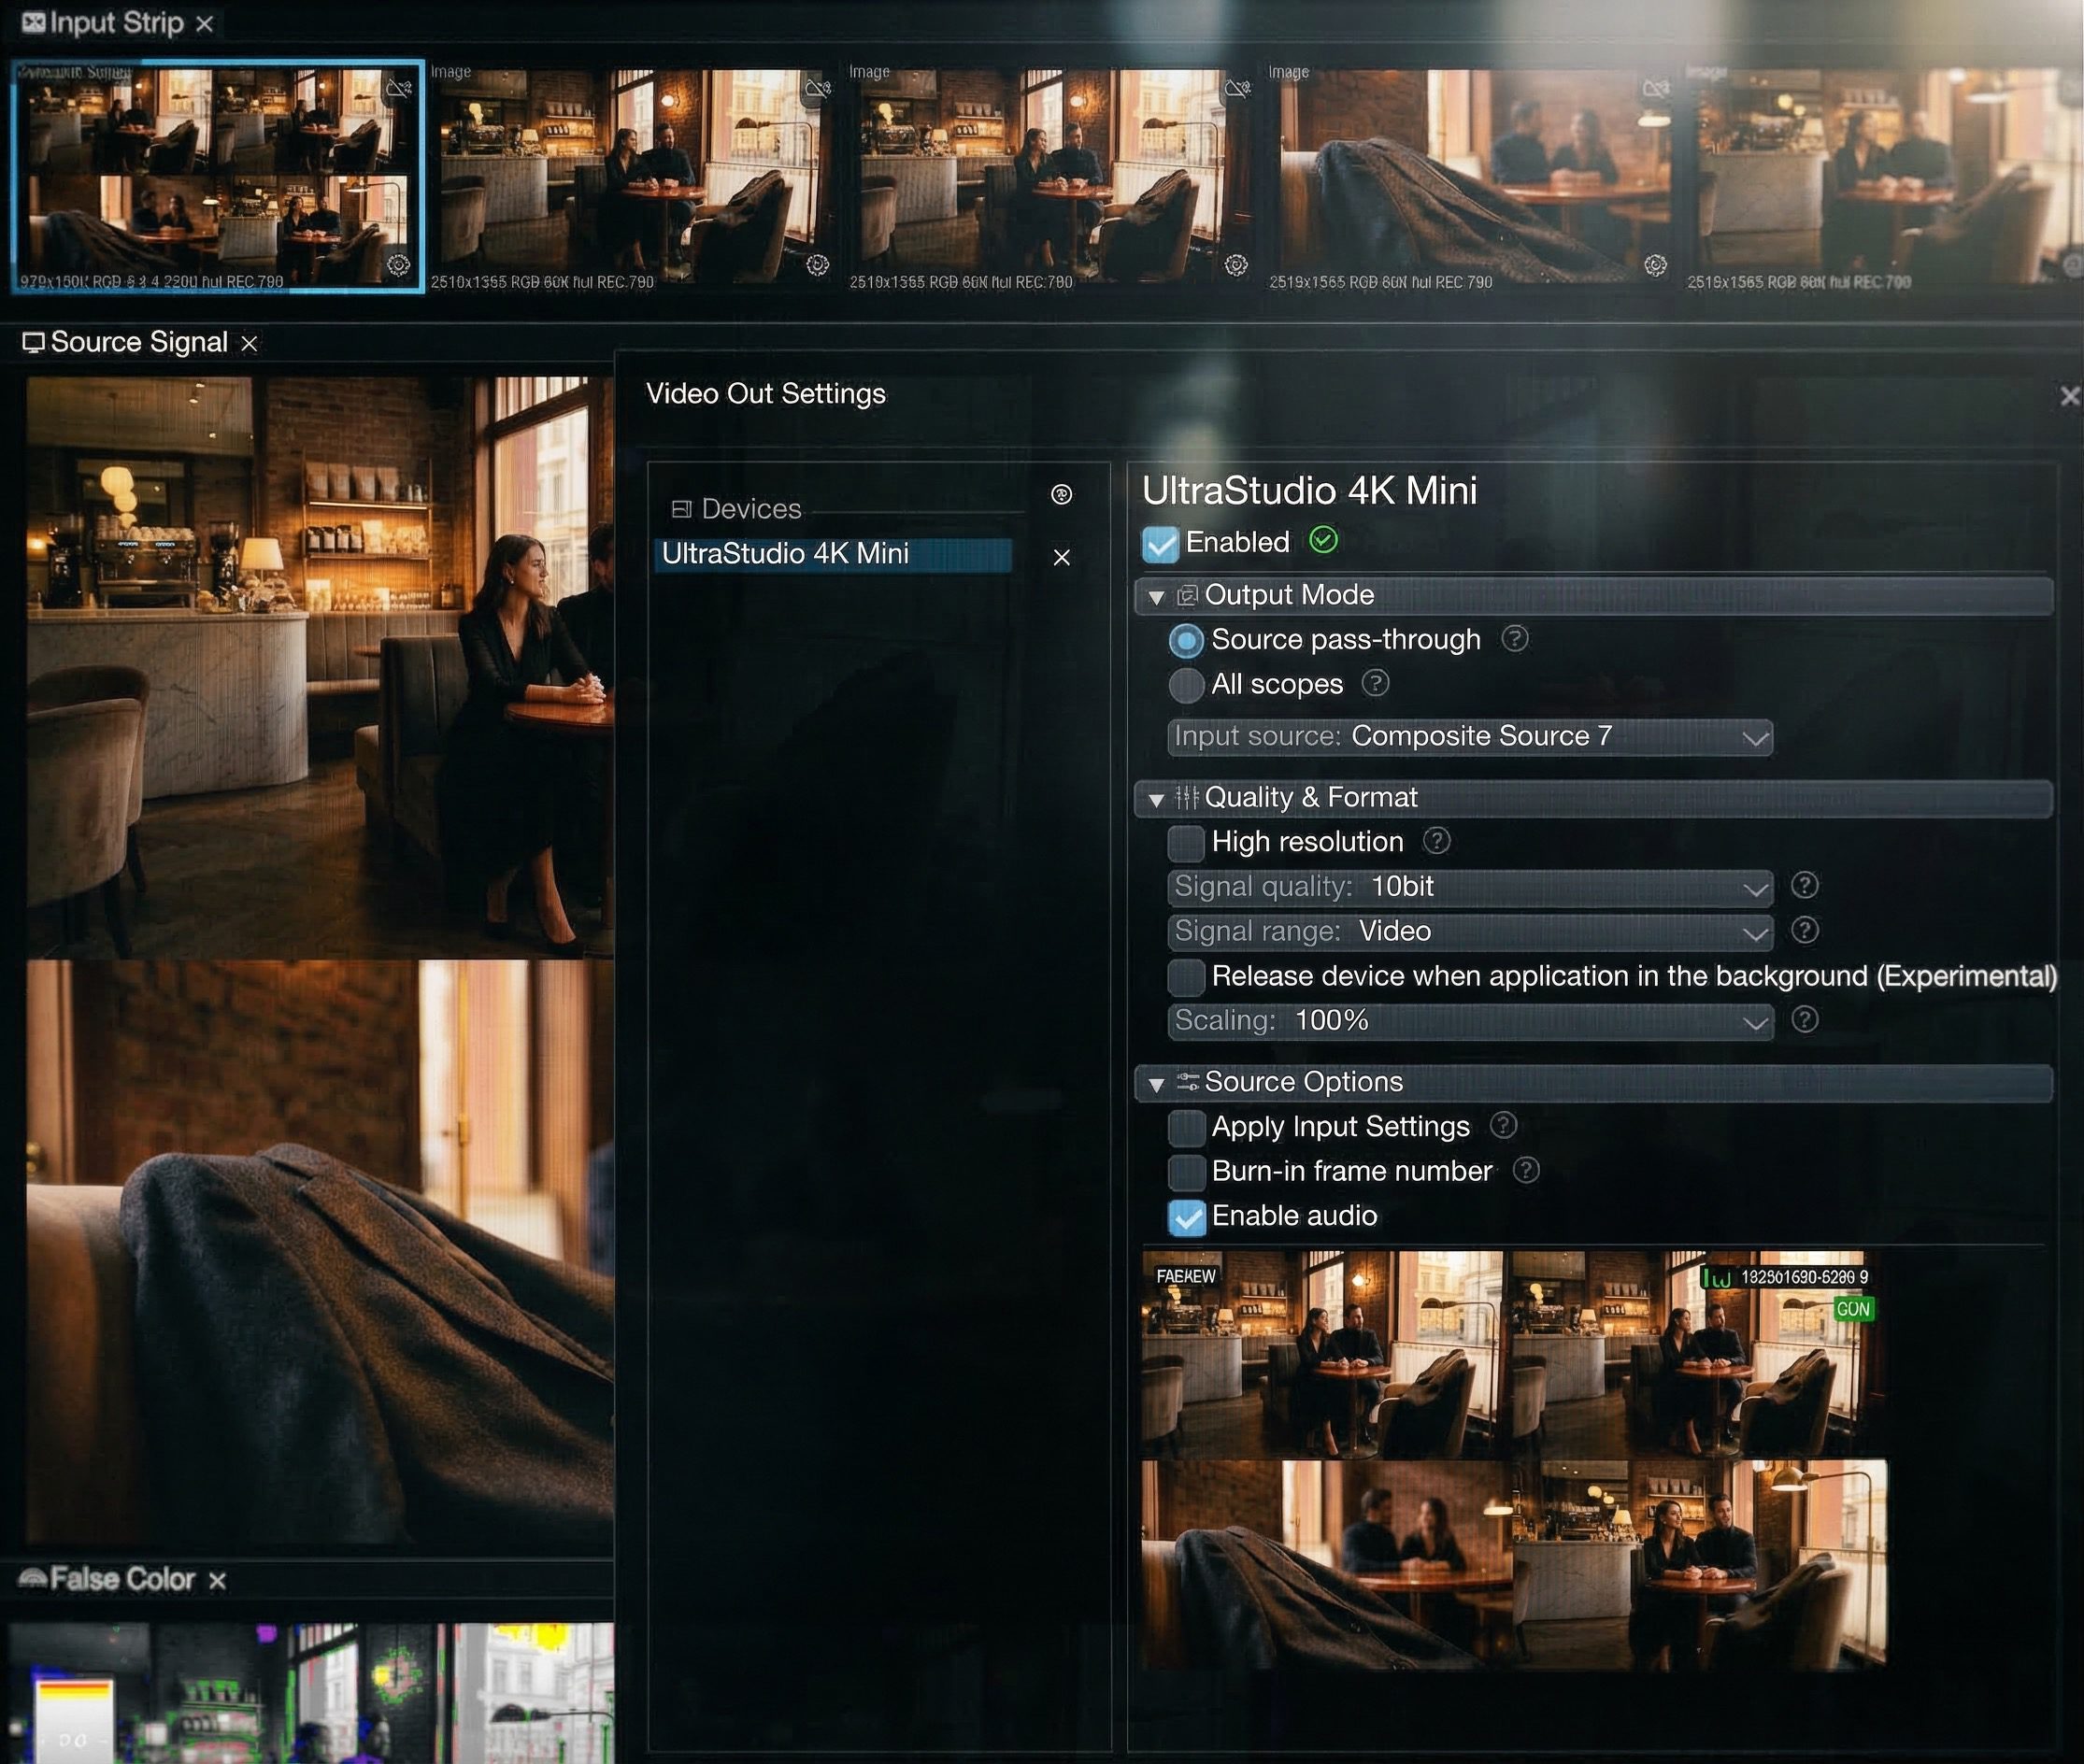Screen dimensions: 2084x1764
Task: Click the Source Signal tab label
Action: click(x=139, y=342)
